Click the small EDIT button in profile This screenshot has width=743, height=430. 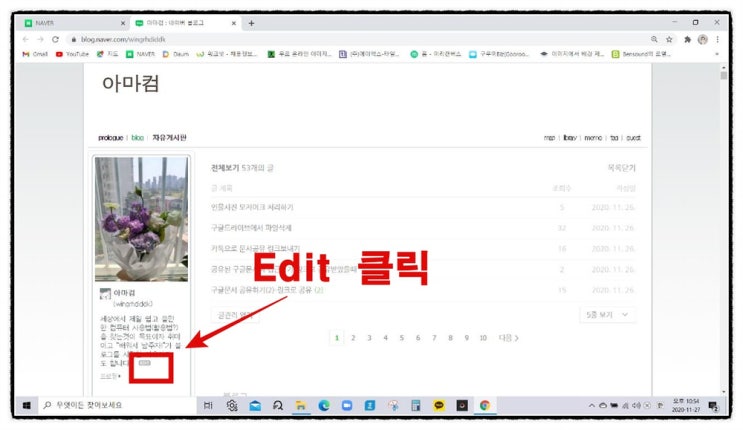(x=145, y=363)
